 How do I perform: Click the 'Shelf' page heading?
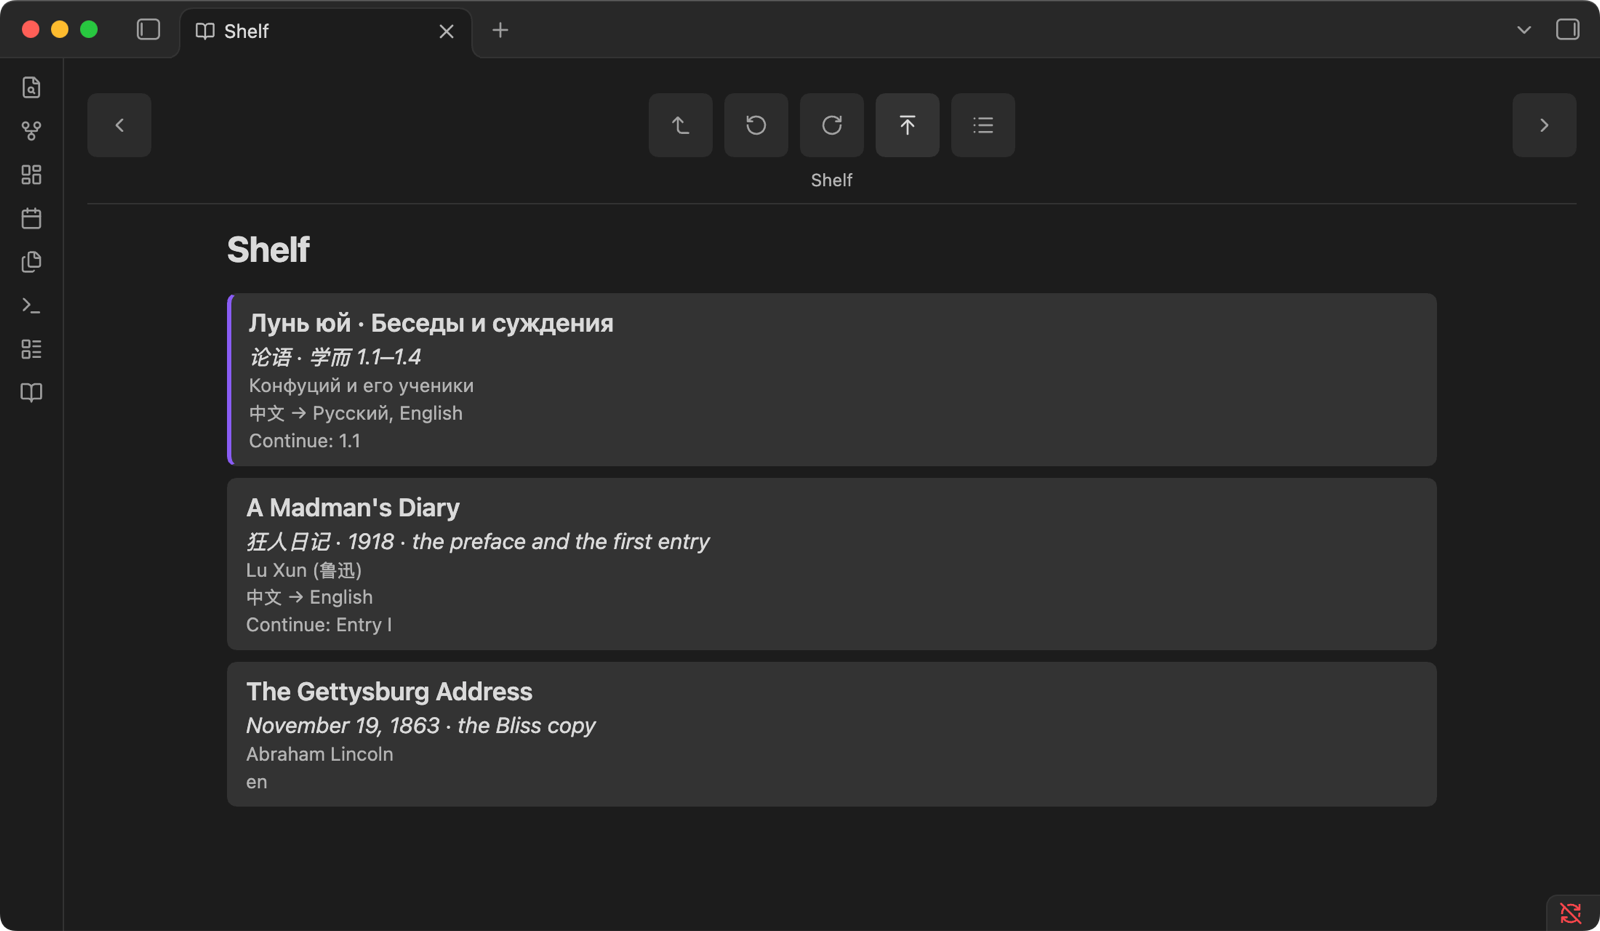(x=268, y=250)
